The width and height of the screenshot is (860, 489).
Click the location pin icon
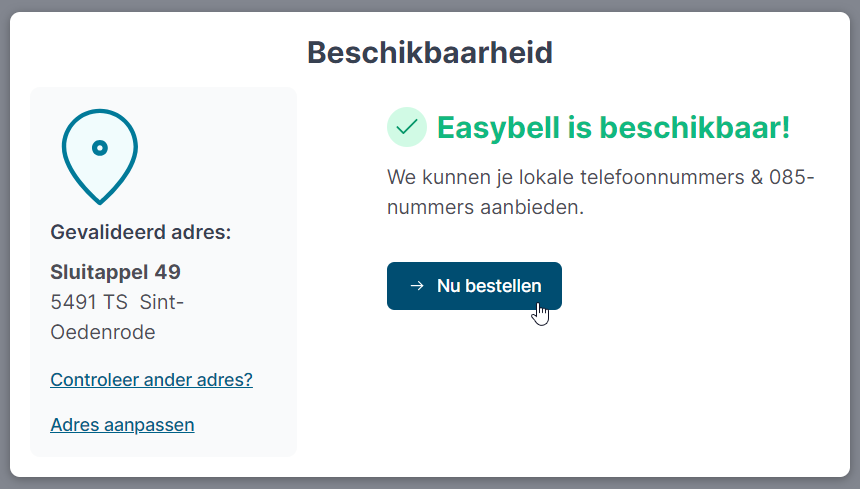tap(99, 156)
